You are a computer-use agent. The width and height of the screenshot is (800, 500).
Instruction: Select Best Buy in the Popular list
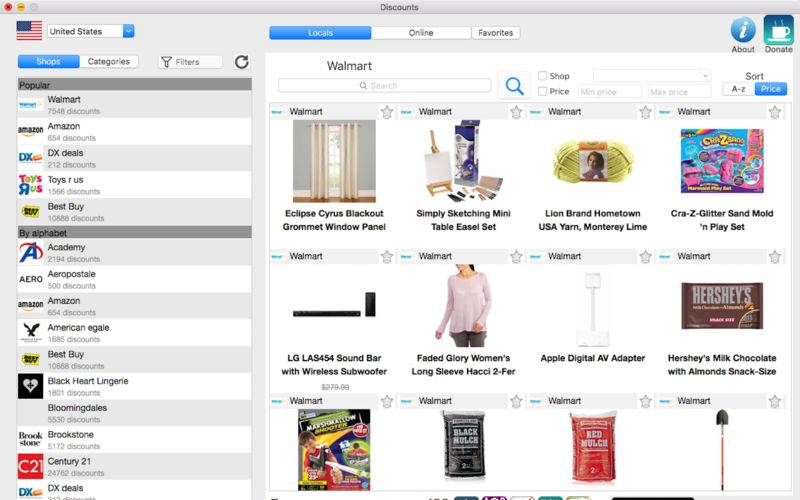click(134, 212)
